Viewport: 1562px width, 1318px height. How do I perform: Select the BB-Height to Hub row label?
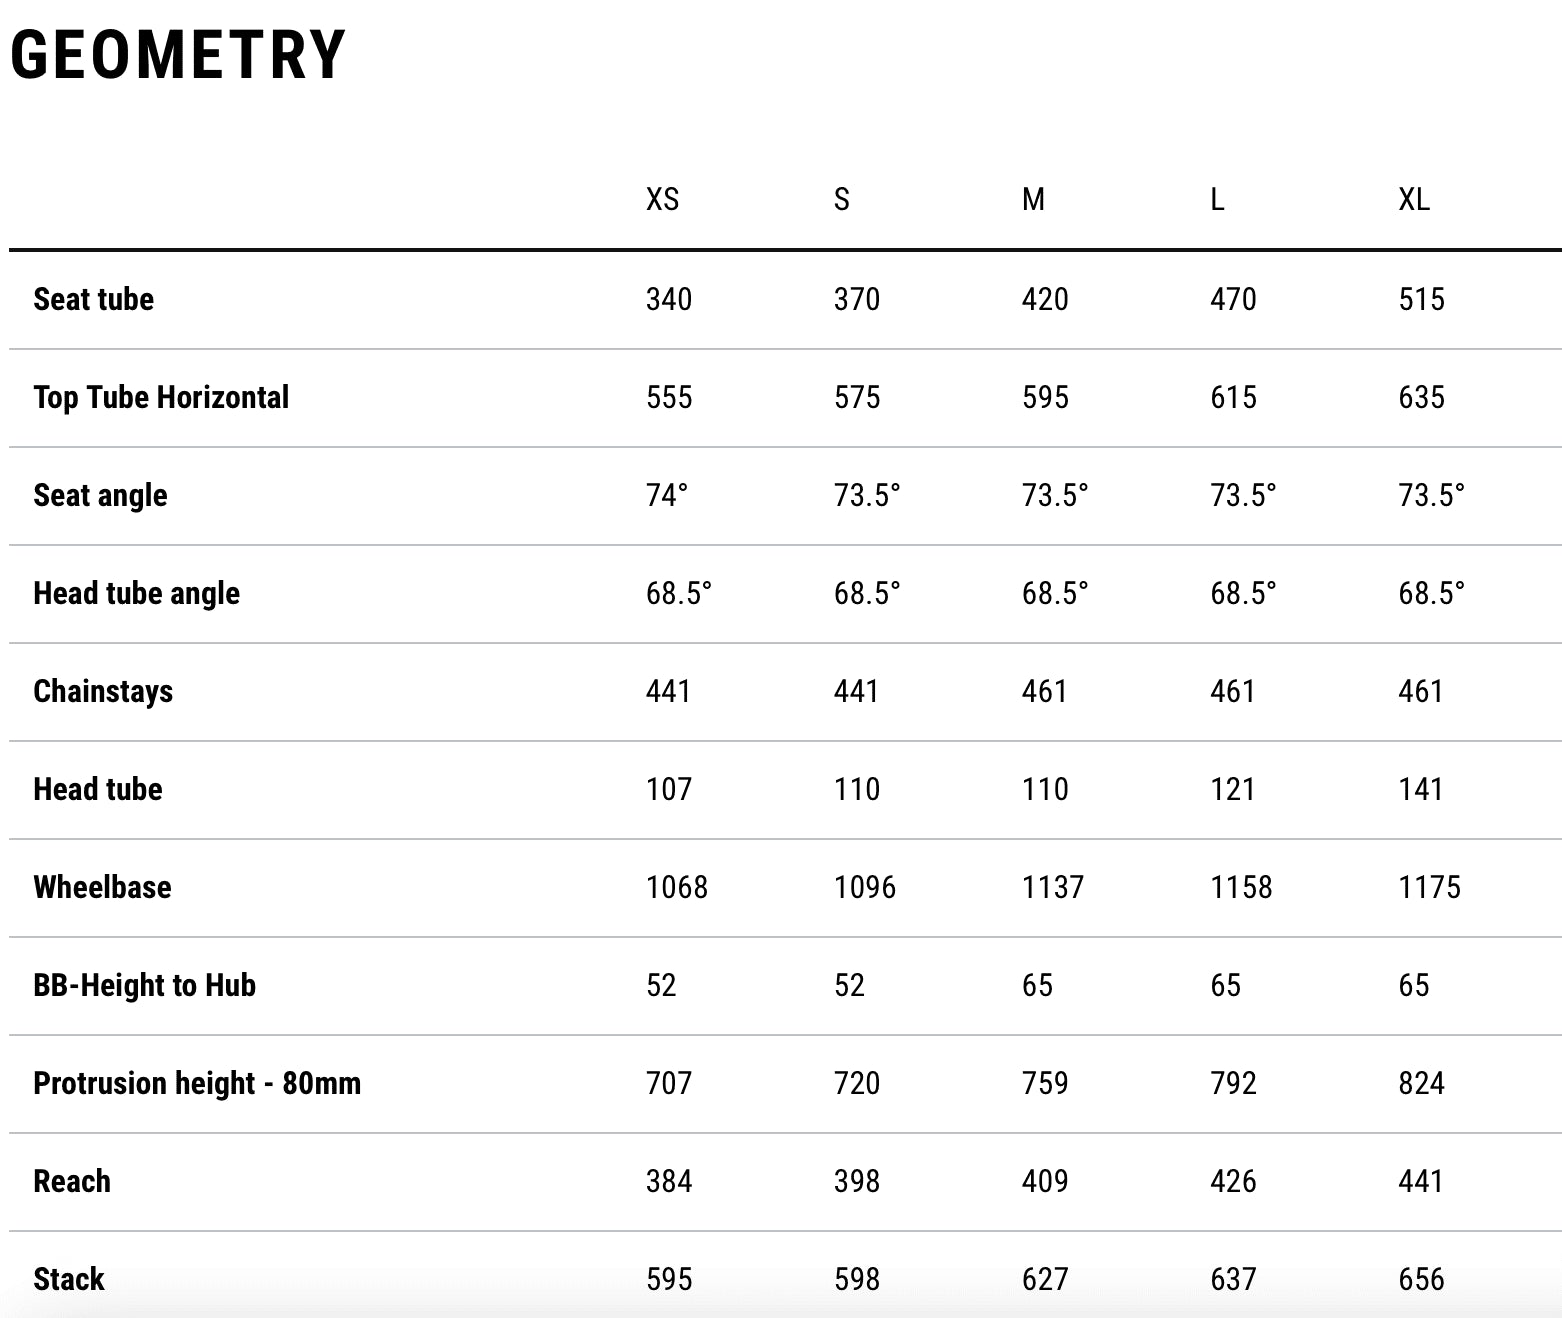point(144,985)
